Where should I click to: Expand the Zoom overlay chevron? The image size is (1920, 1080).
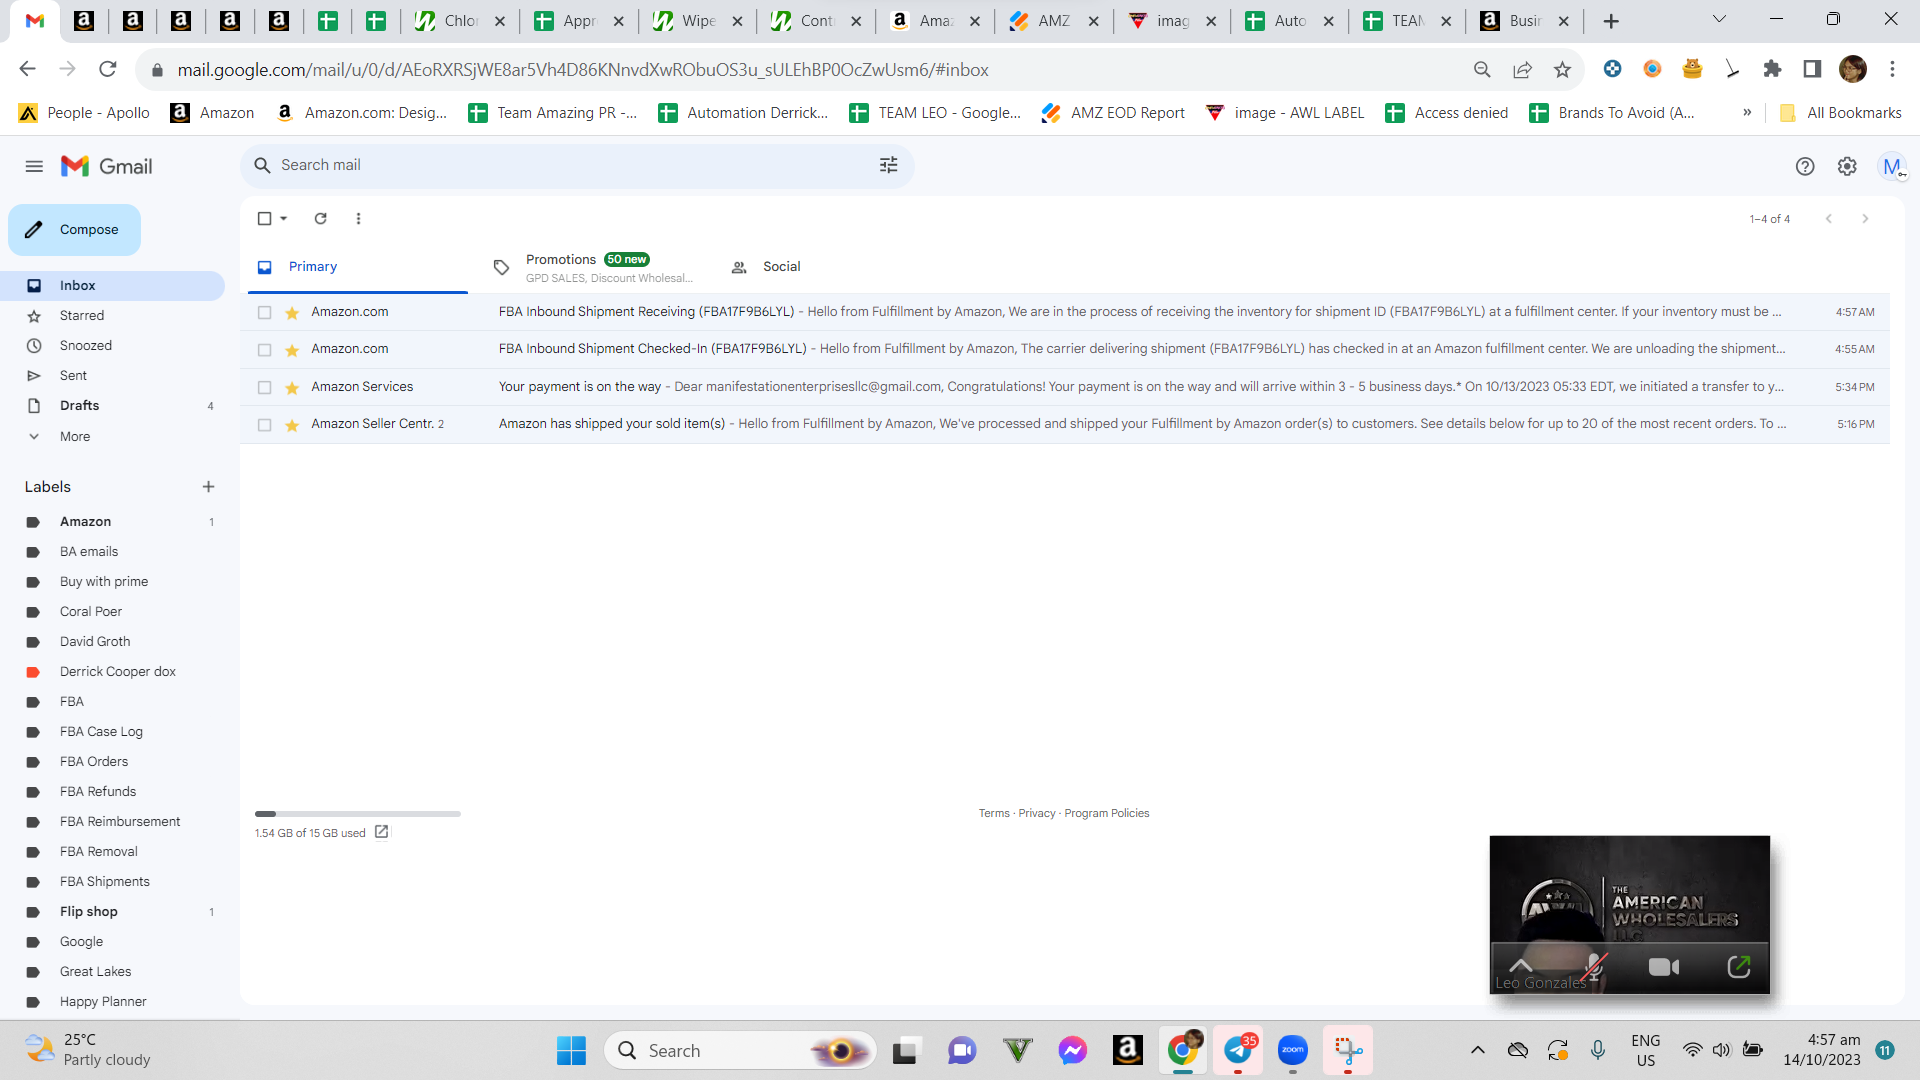click(1521, 966)
